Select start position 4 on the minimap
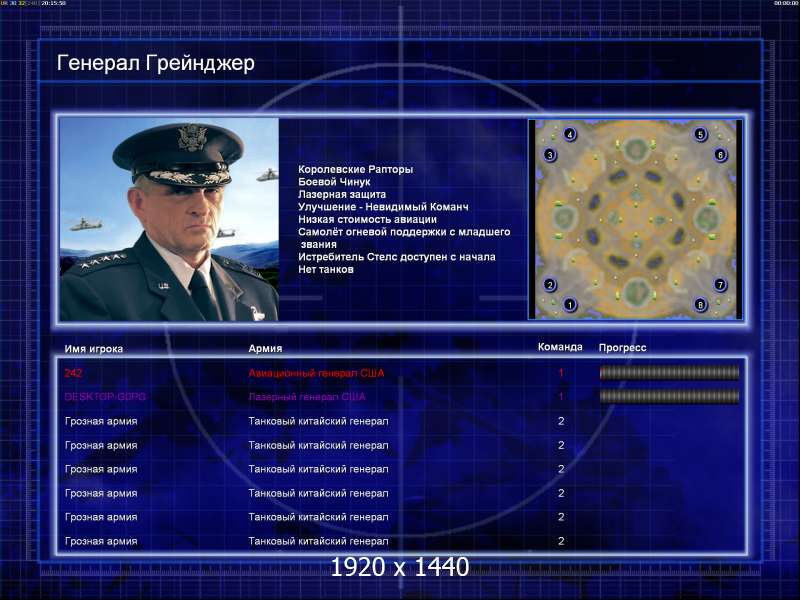Viewport: 800px width, 600px height. [570, 135]
